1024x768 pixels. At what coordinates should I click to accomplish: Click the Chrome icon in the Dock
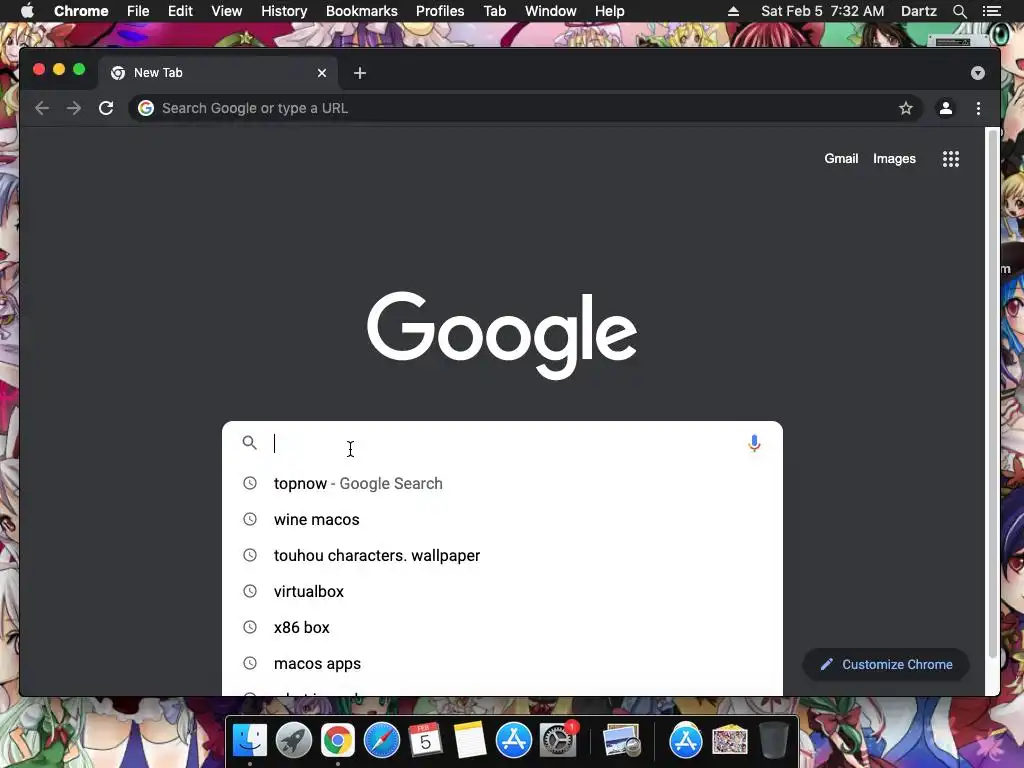338,741
